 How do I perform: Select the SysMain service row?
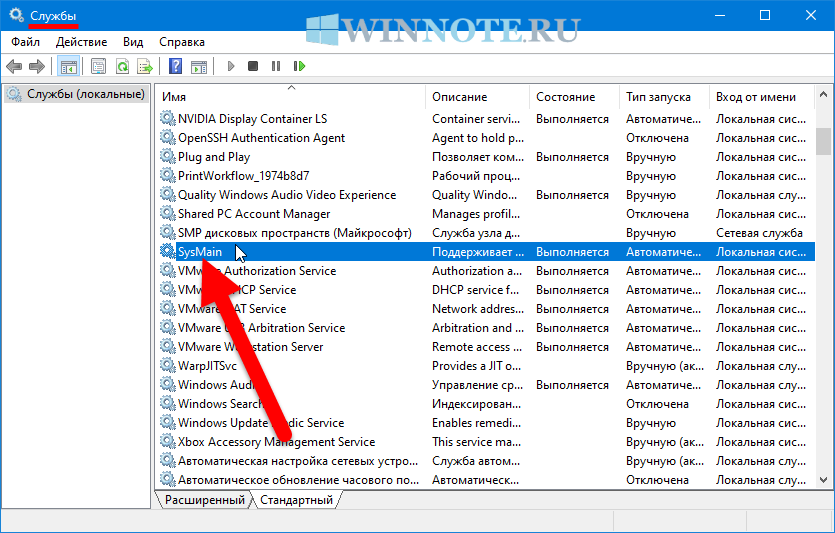click(x=487, y=252)
